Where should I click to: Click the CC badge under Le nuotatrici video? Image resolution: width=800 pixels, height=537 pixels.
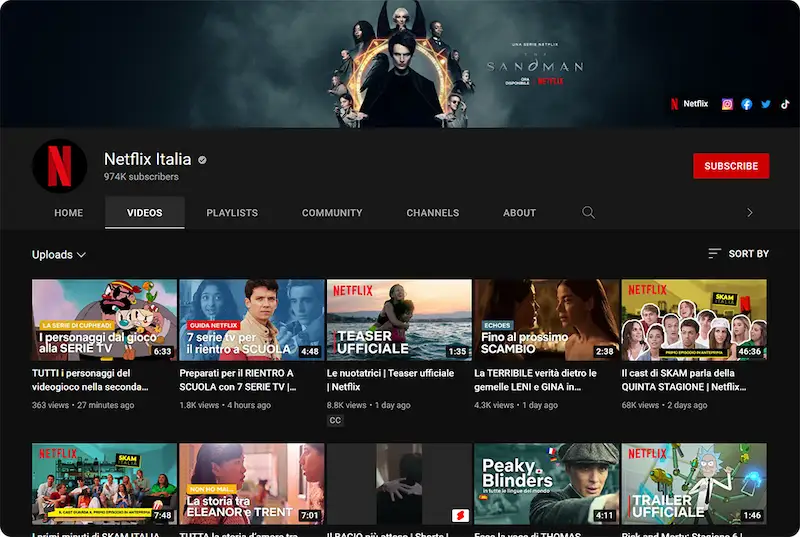[335, 420]
